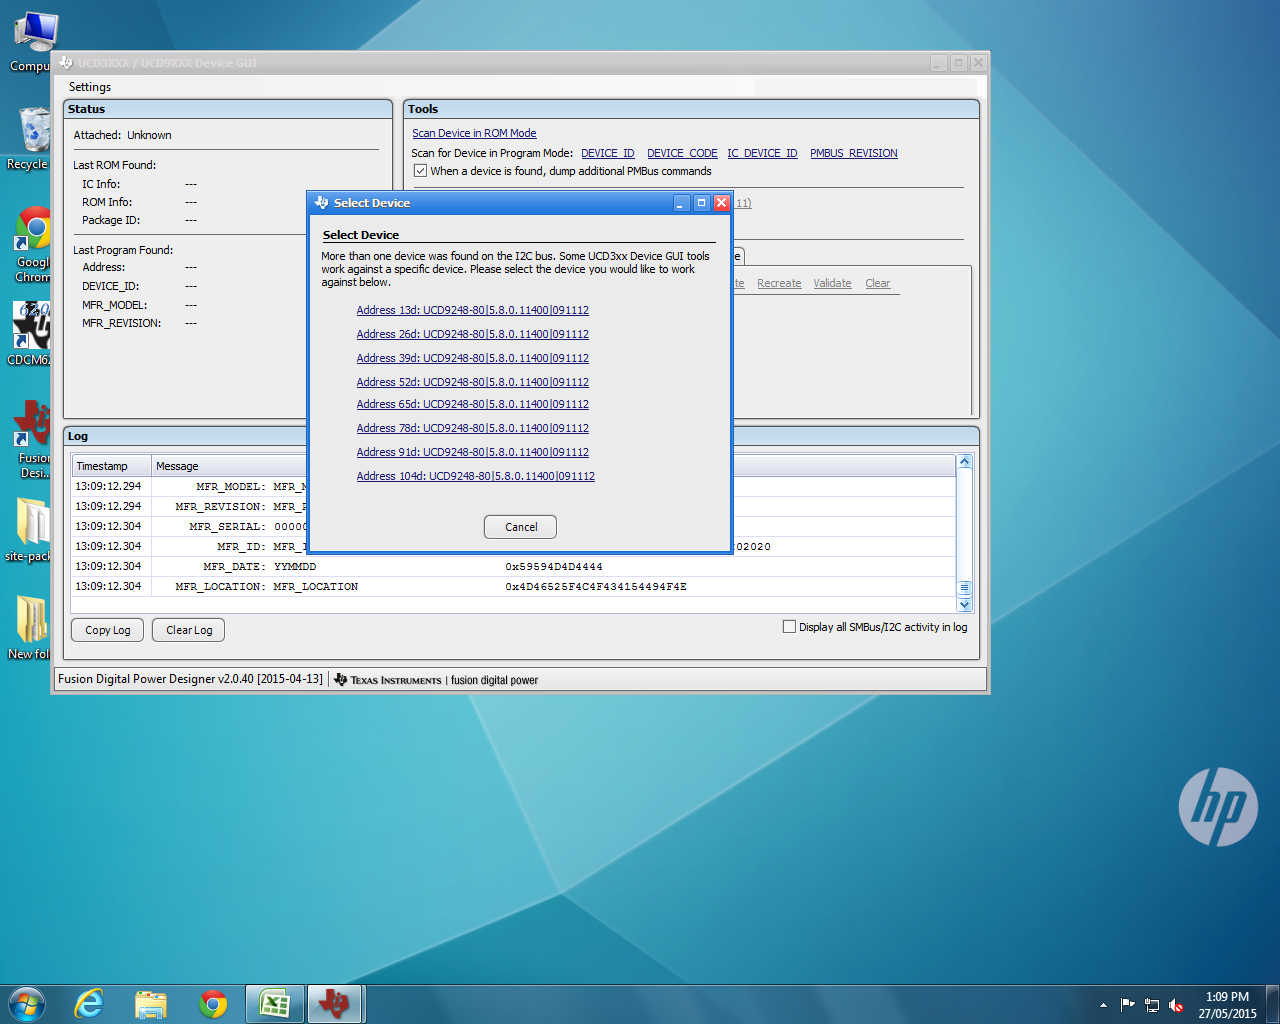Close the Select Device dialog window
Viewport: 1280px width, 1024px height.
click(721, 203)
